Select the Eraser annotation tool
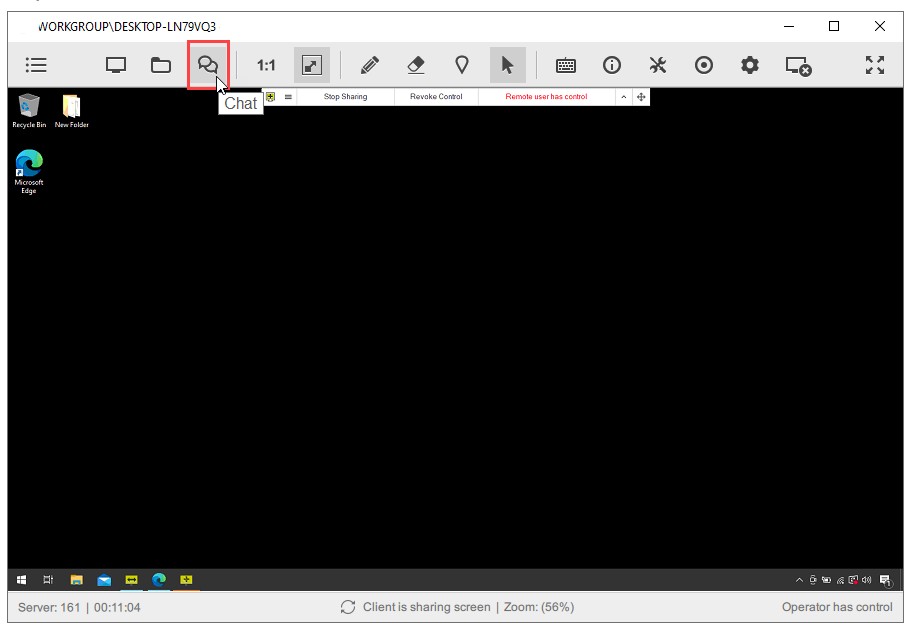This screenshot has height=630, width=911. [417, 65]
